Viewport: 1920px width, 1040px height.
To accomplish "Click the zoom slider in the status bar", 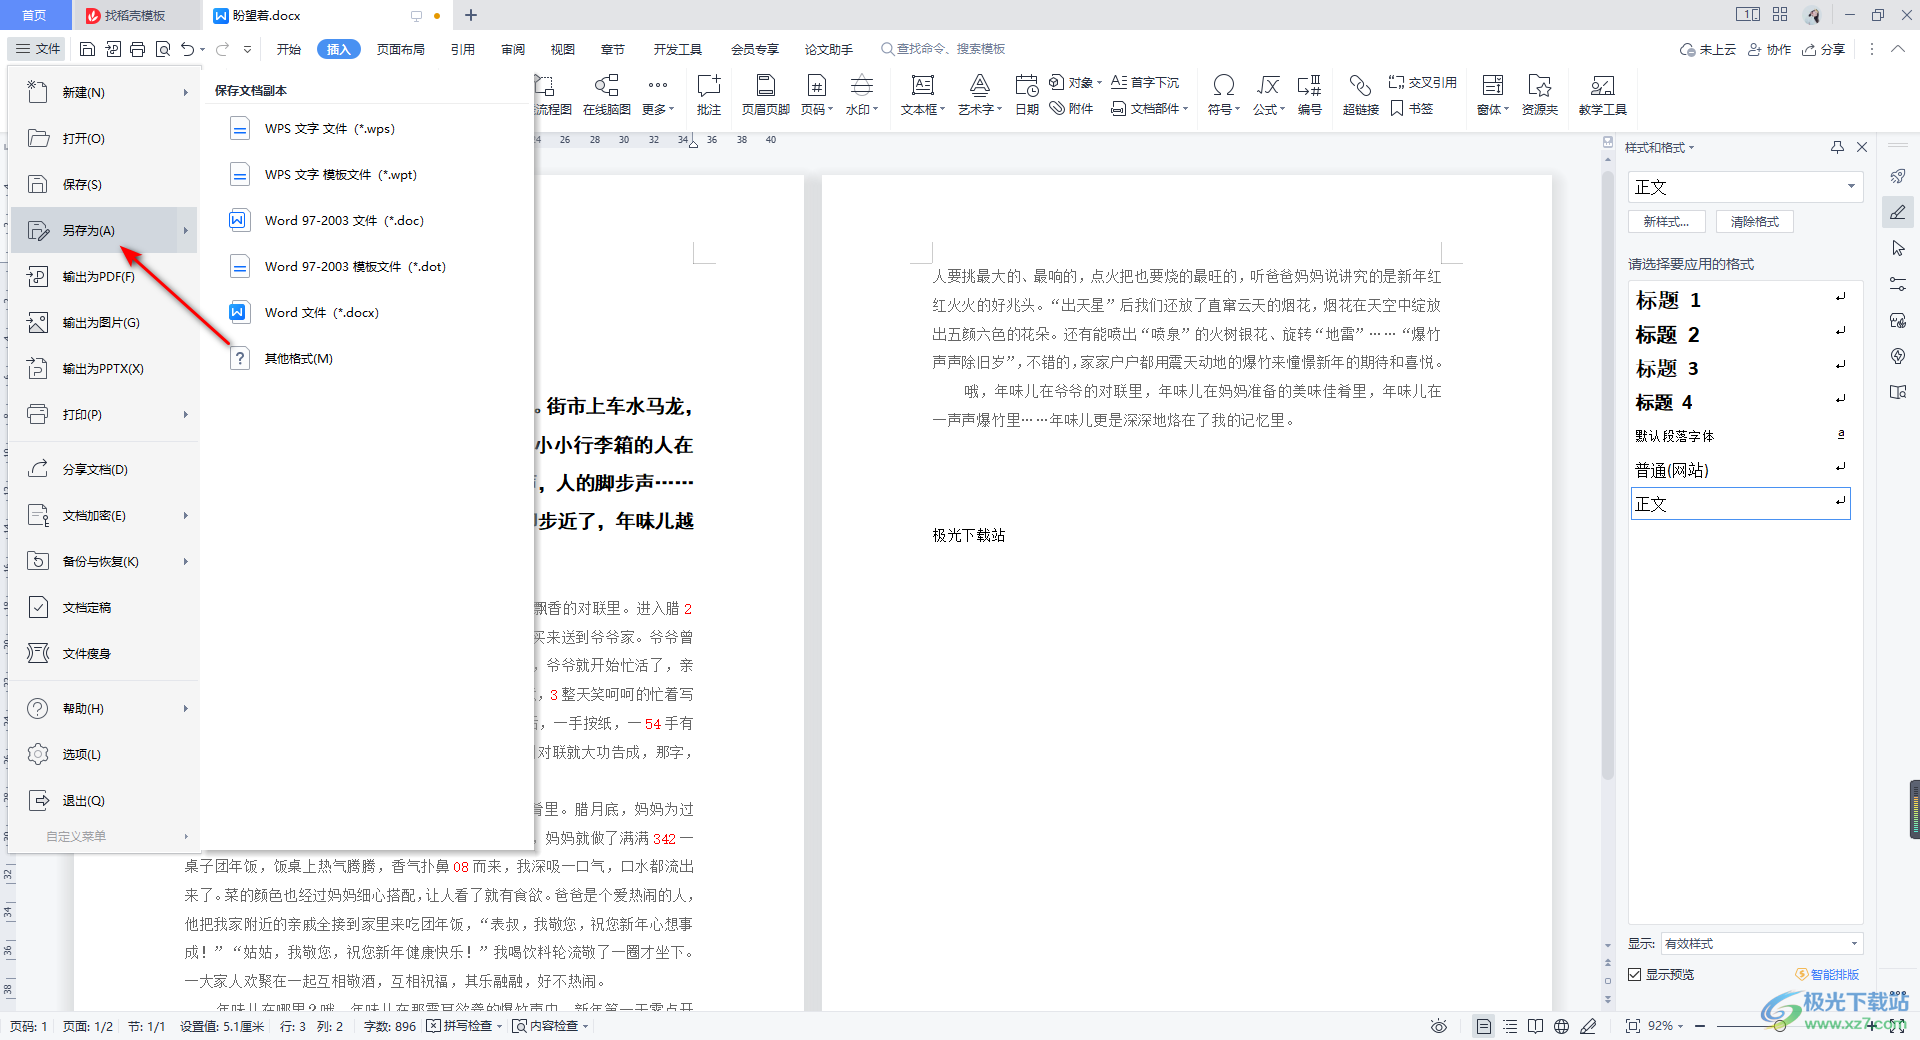I will (1780, 1026).
